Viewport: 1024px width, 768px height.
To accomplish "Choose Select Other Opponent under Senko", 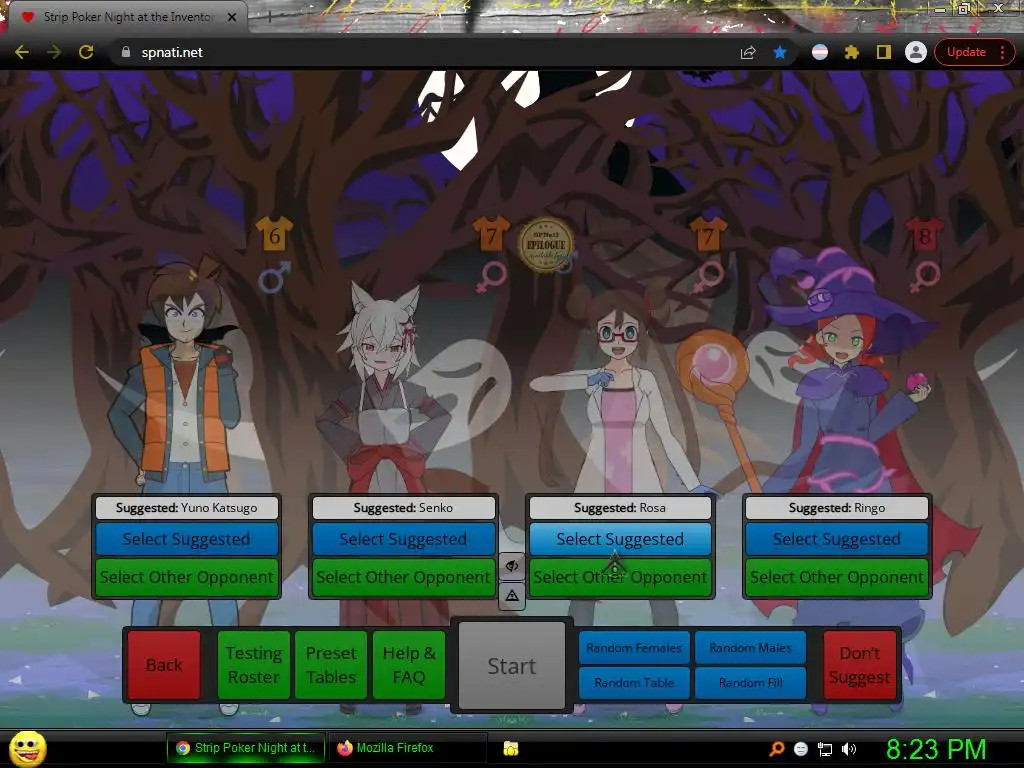I will click(404, 577).
